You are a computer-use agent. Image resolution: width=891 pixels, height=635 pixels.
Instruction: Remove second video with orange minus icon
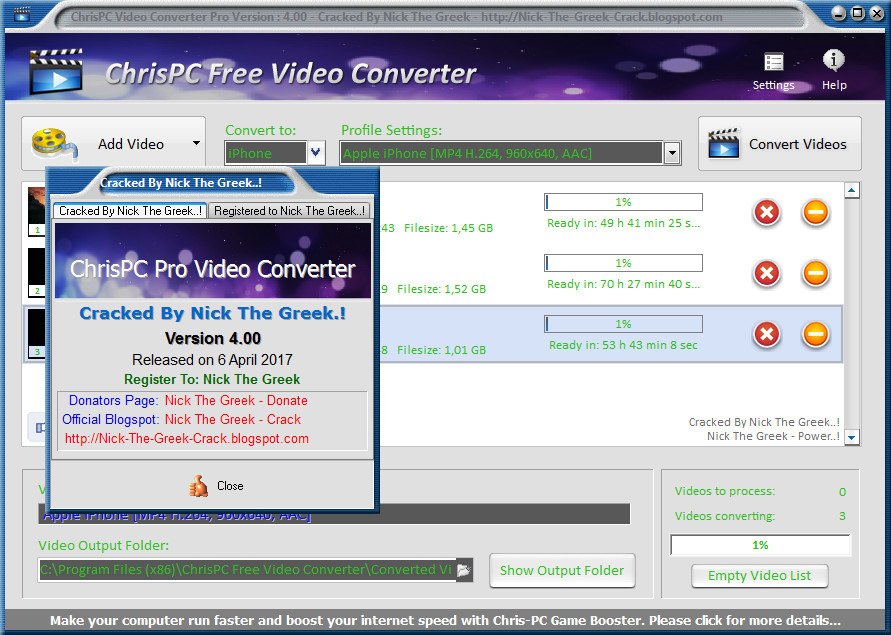pyautogui.click(x=815, y=273)
